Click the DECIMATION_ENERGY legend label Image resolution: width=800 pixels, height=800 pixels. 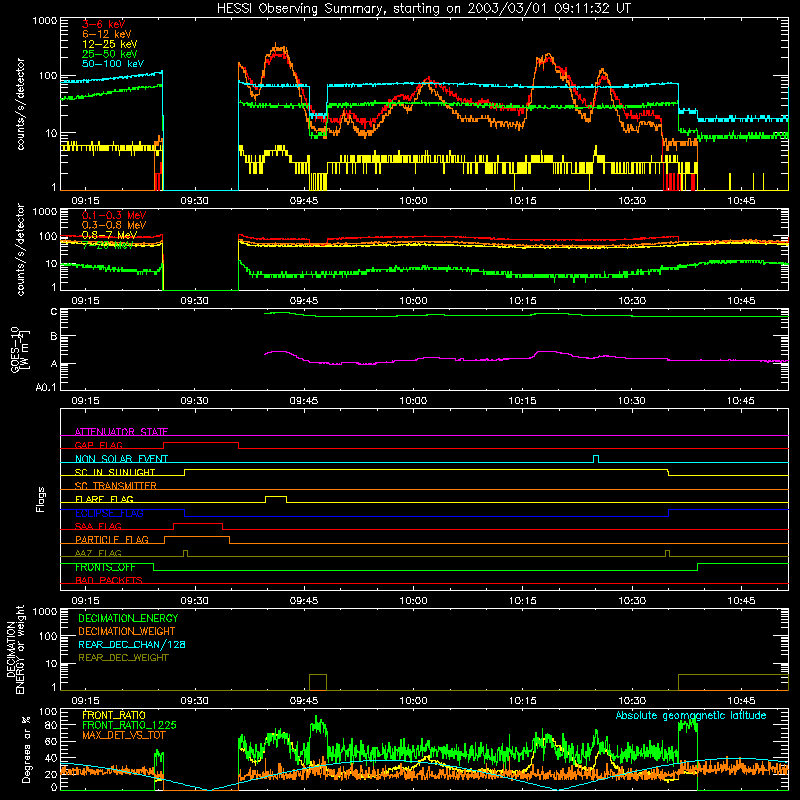(x=128, y=618)
